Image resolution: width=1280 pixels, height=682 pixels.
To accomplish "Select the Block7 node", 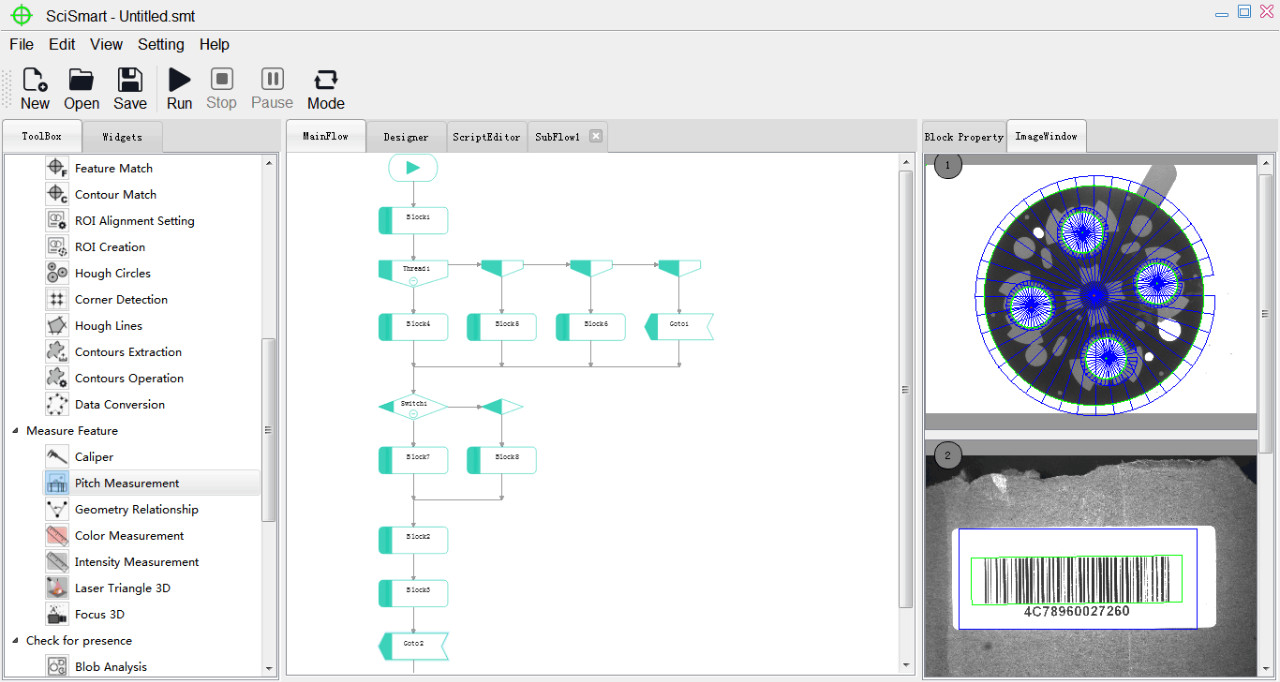I will point(413,460).
